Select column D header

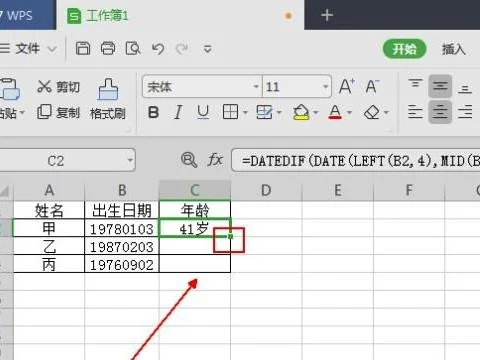coord(266,191)
